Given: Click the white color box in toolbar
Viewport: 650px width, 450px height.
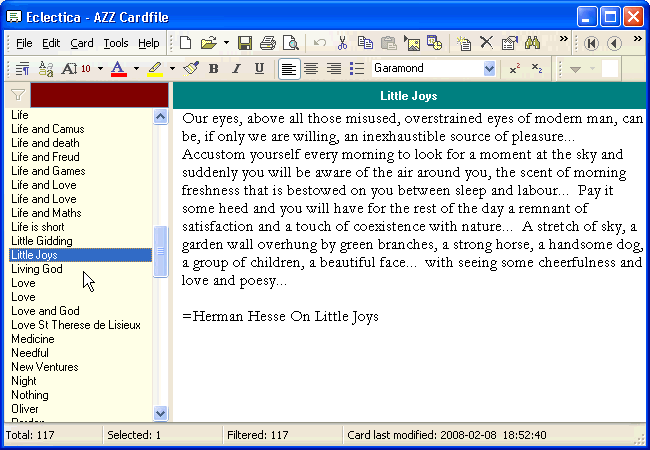Looking at the screenshot, I should coord(610,69).
